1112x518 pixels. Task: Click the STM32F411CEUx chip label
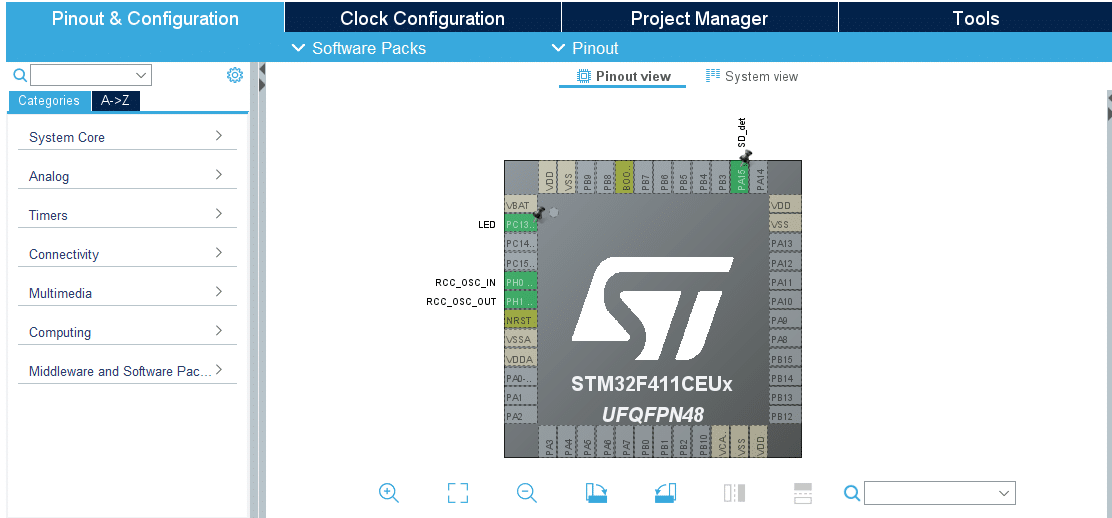tap(652, 385)
